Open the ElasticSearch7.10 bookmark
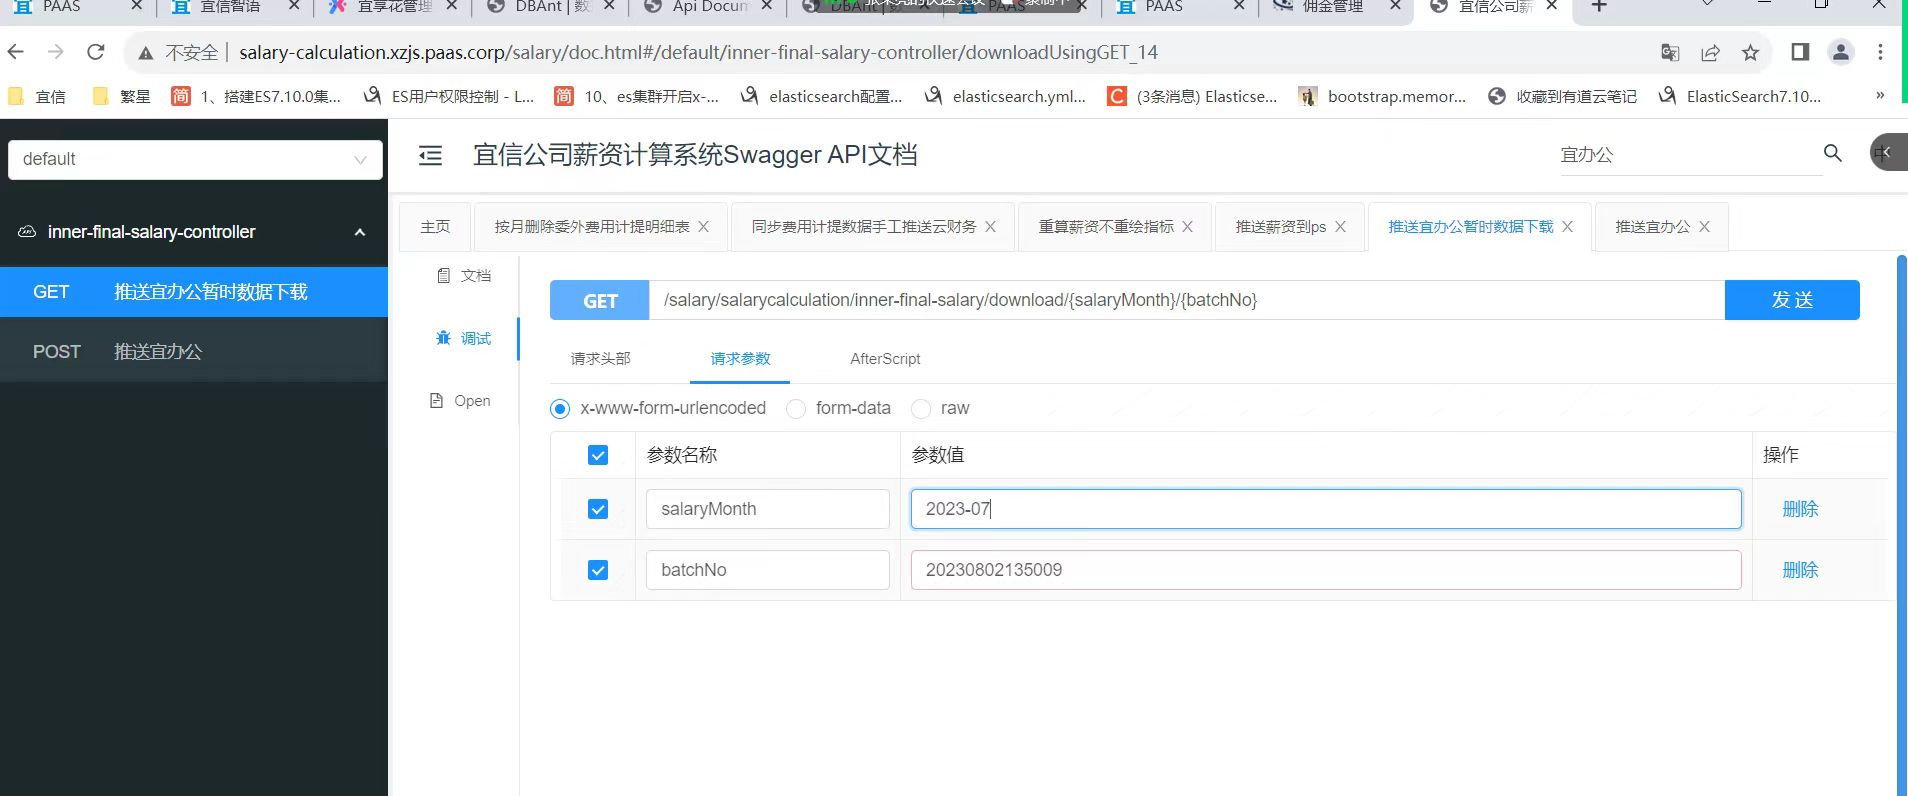 click(1741, 96)
